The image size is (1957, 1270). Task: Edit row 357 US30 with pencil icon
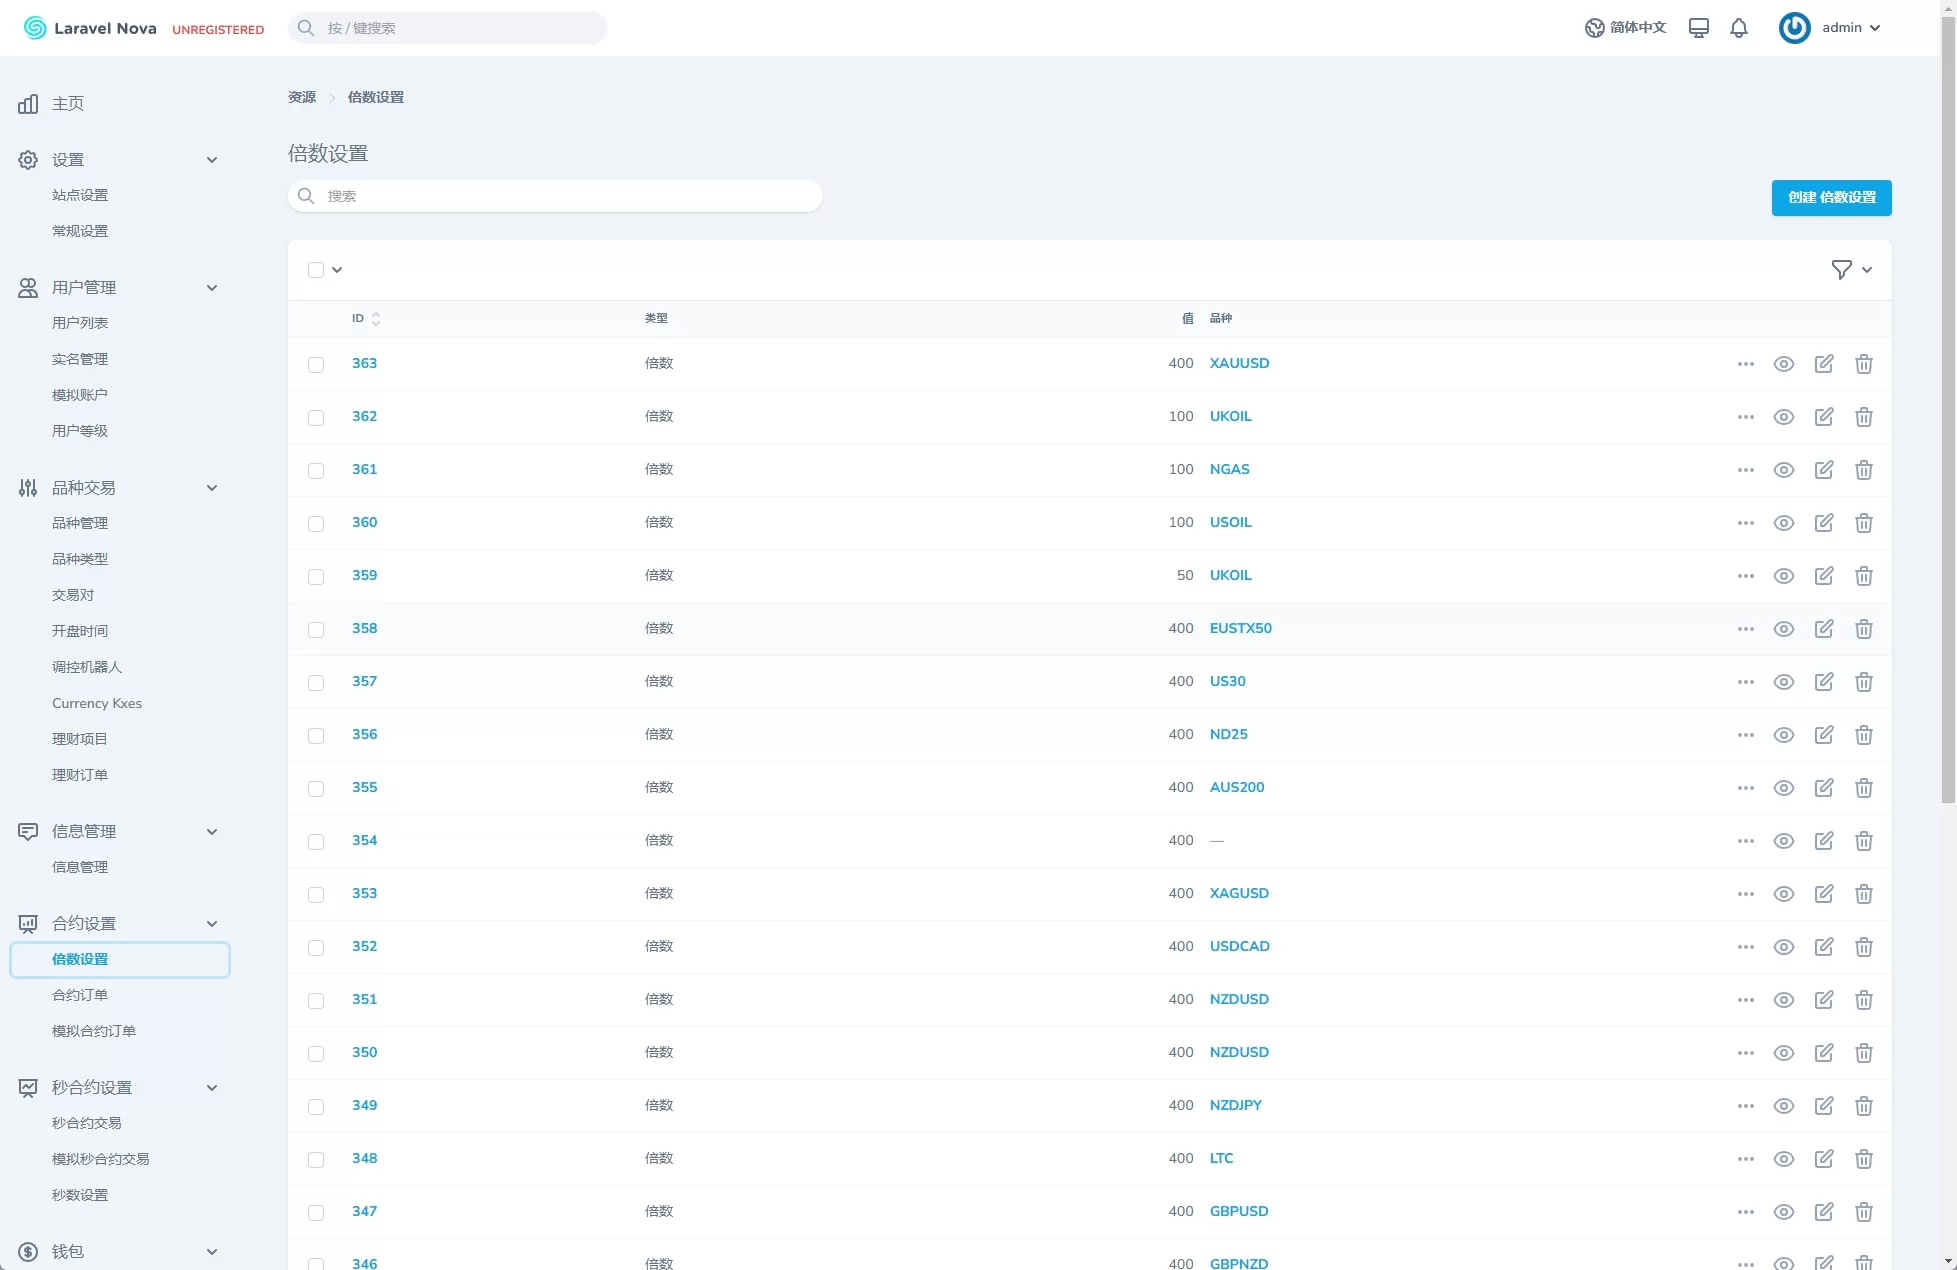tap(1823, 682)
